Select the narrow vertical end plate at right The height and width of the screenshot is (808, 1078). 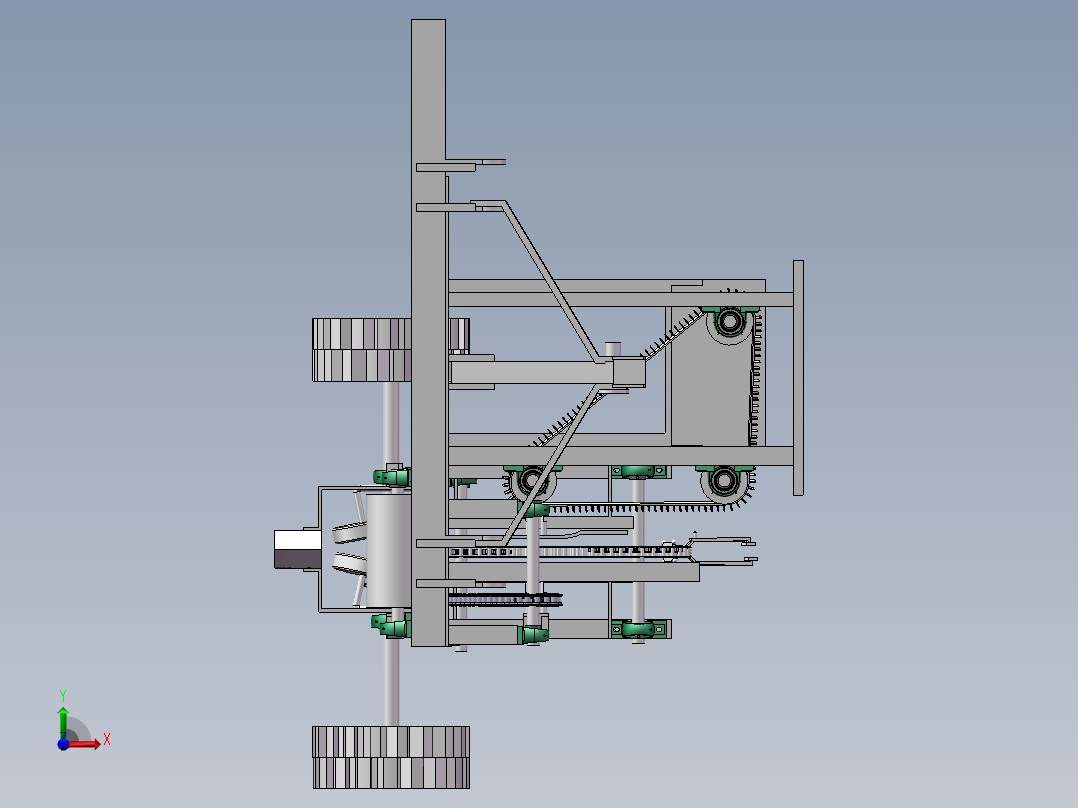(x=798, y=378)
